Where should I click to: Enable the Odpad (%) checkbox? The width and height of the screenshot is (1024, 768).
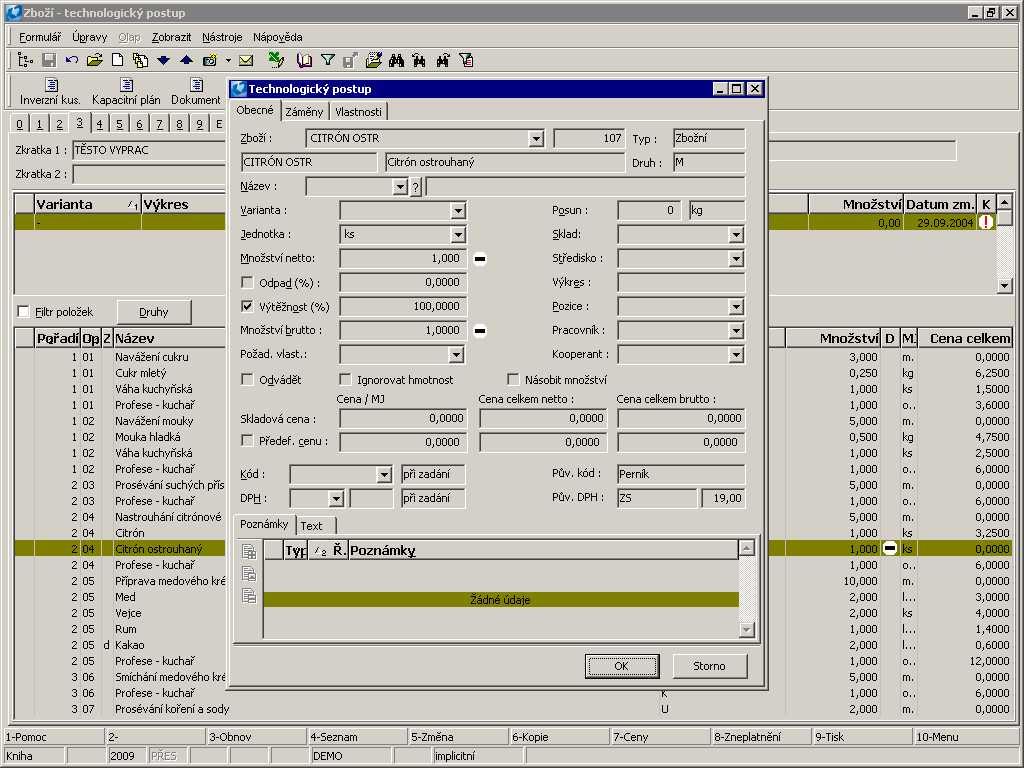click(248, 282)
